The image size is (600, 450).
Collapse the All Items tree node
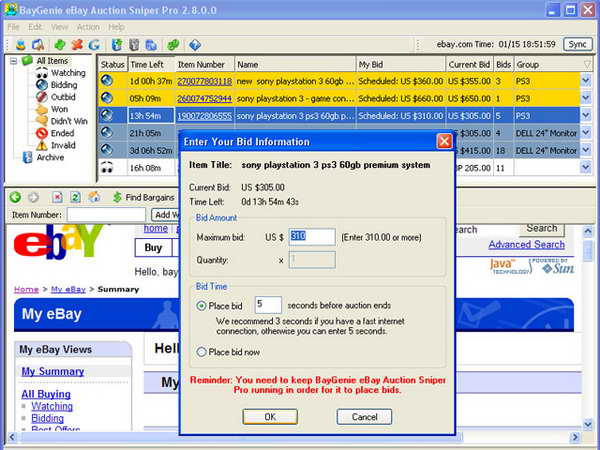pos(13,61)
